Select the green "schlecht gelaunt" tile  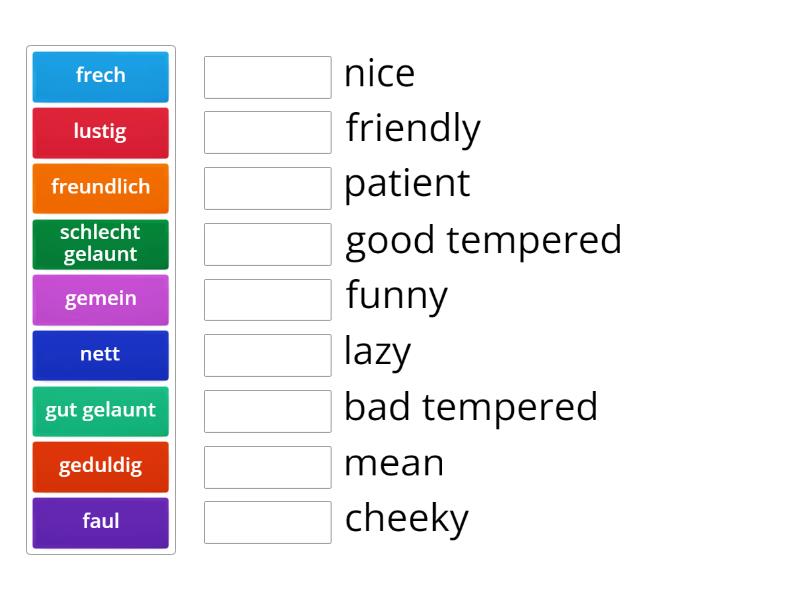click(x=100, y=243)
